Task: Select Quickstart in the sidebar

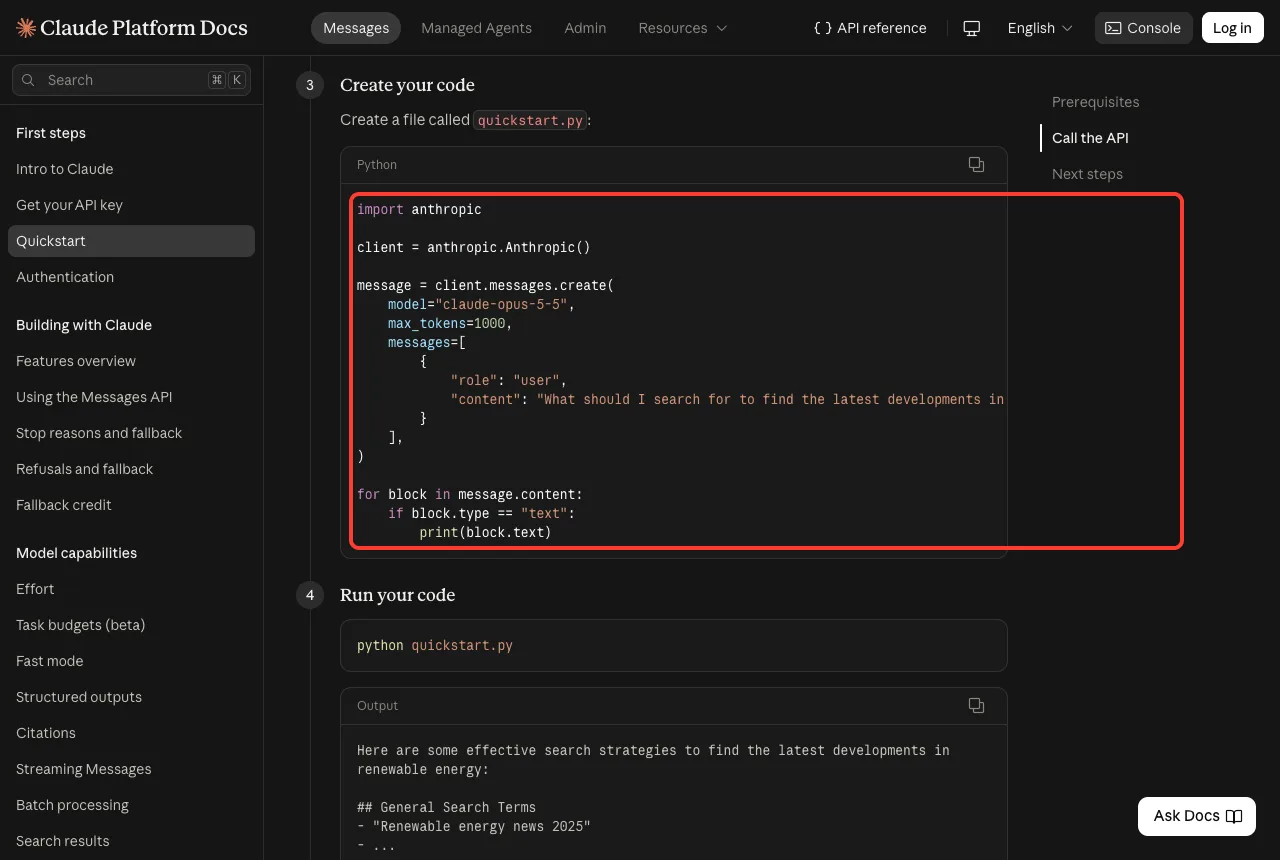Action: [x=131, y=241]
